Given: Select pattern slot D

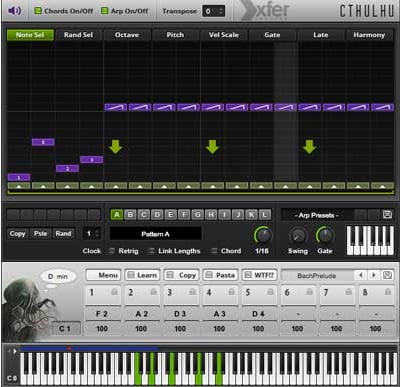Looking at the screenshot, I should coord(157,215).
